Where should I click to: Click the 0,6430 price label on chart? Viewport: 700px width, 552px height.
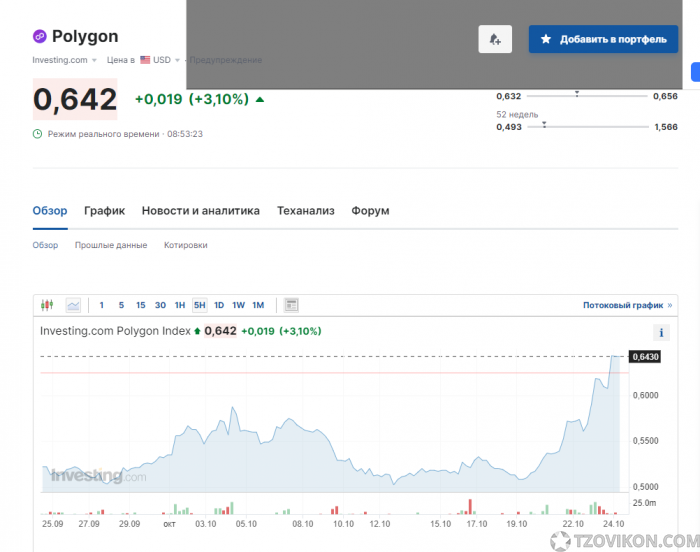(645, 357)
